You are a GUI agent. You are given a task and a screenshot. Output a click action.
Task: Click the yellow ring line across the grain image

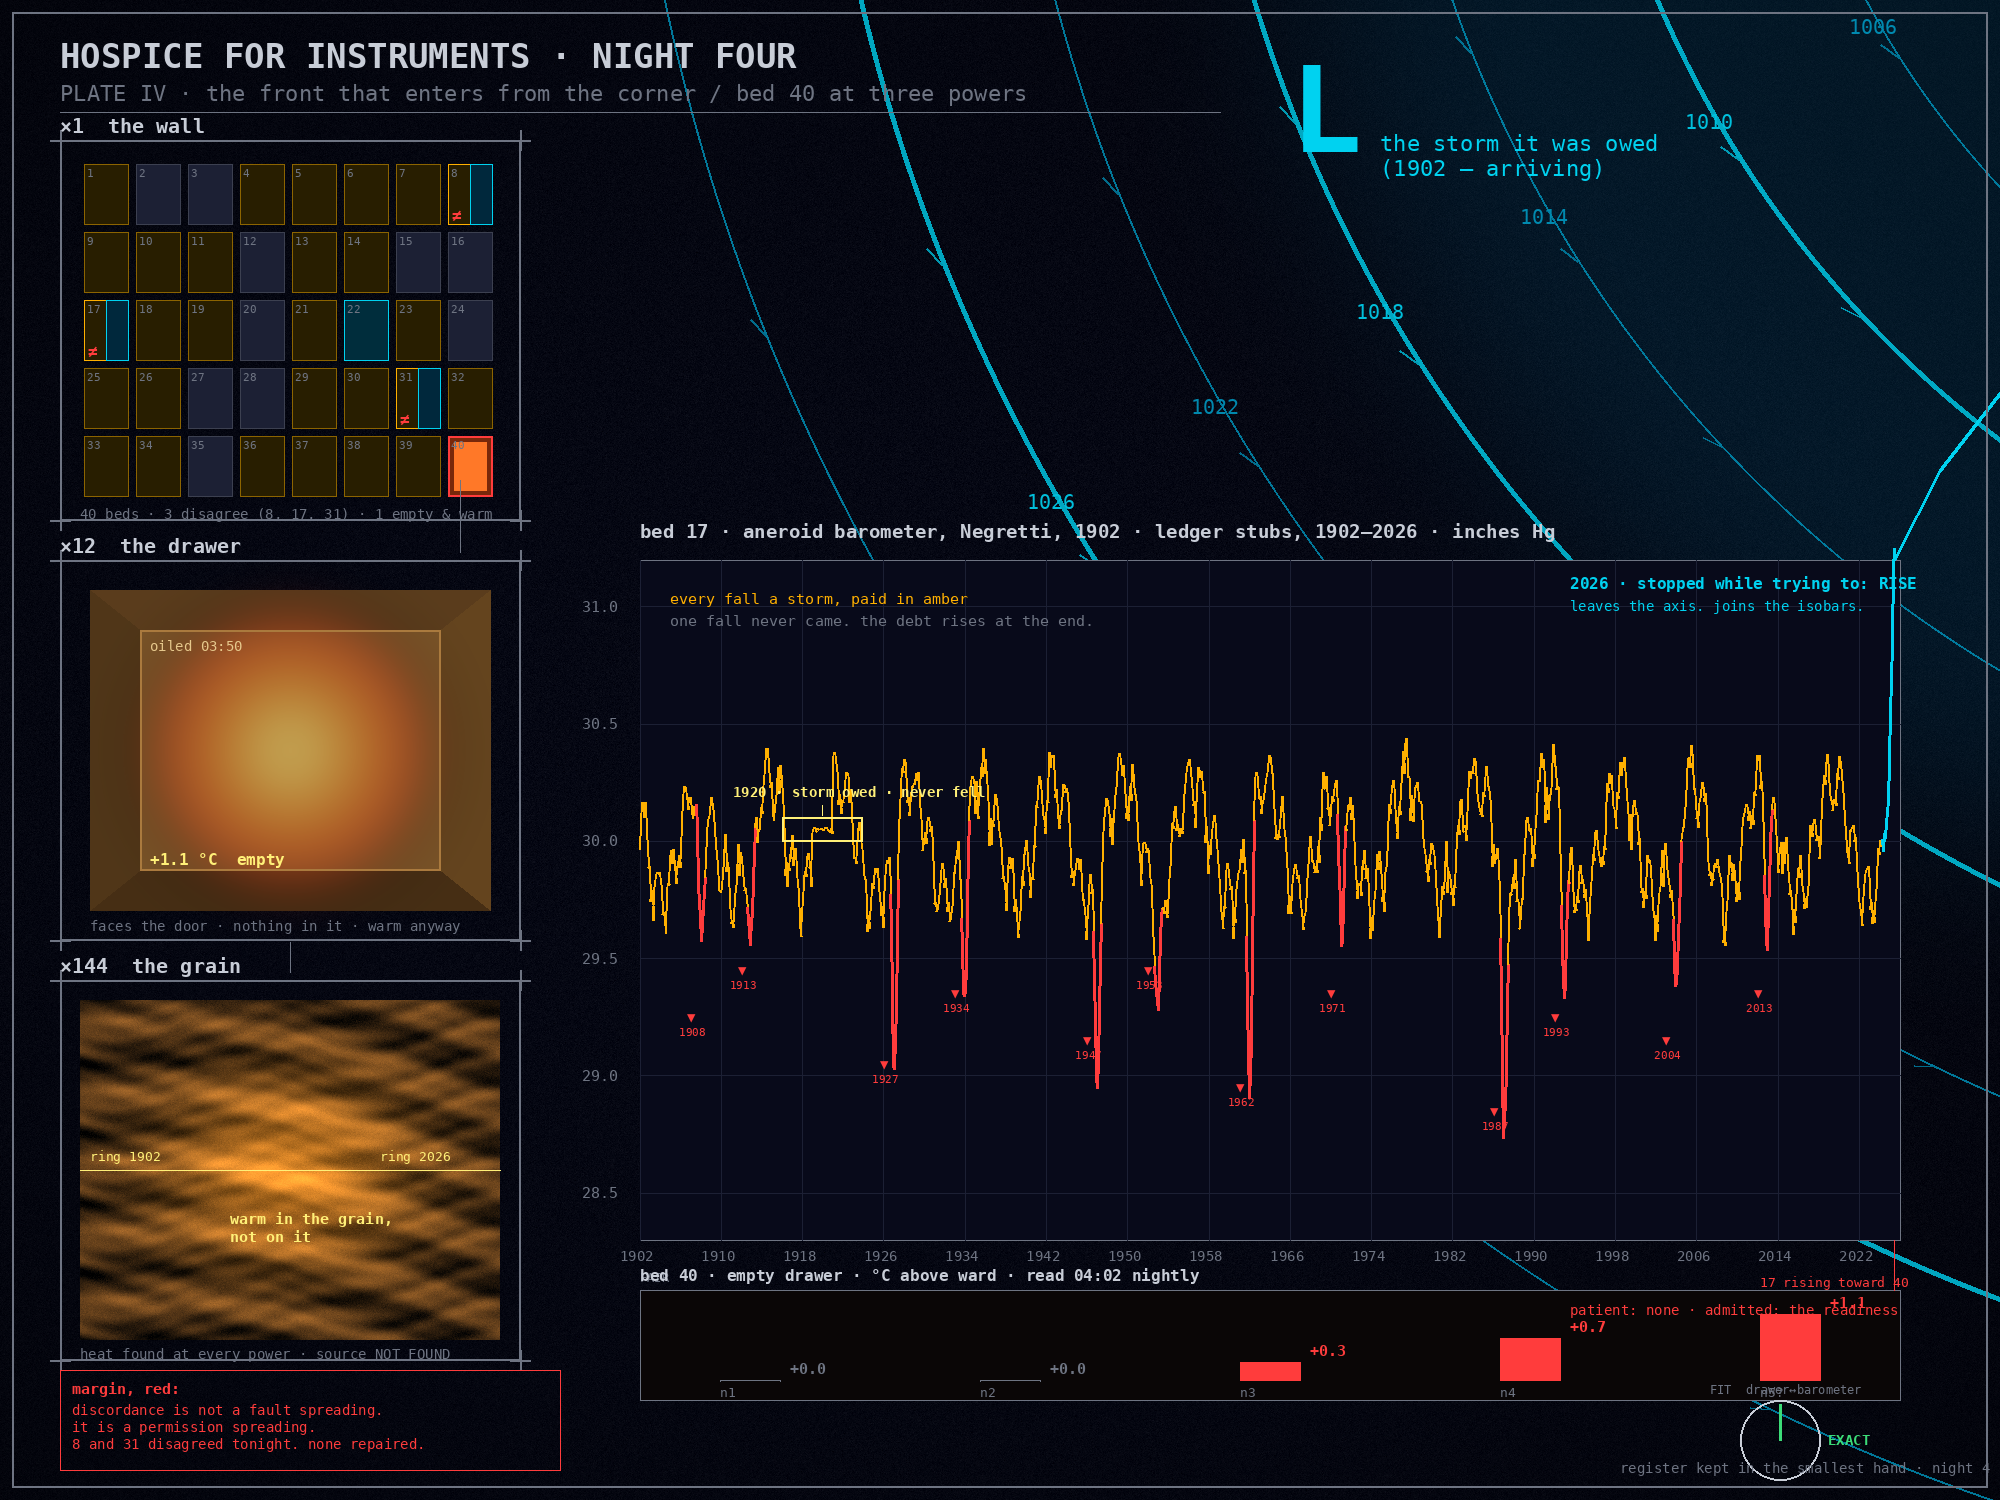[290, 1170]
